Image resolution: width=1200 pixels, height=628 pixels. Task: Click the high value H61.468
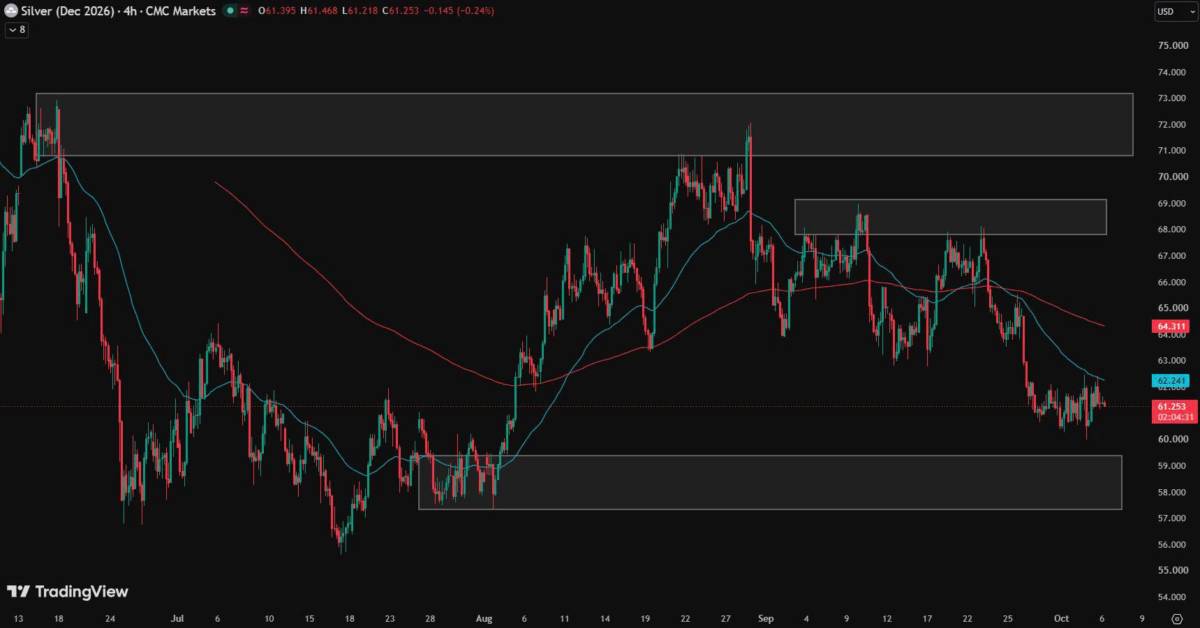tap(321, 11)
